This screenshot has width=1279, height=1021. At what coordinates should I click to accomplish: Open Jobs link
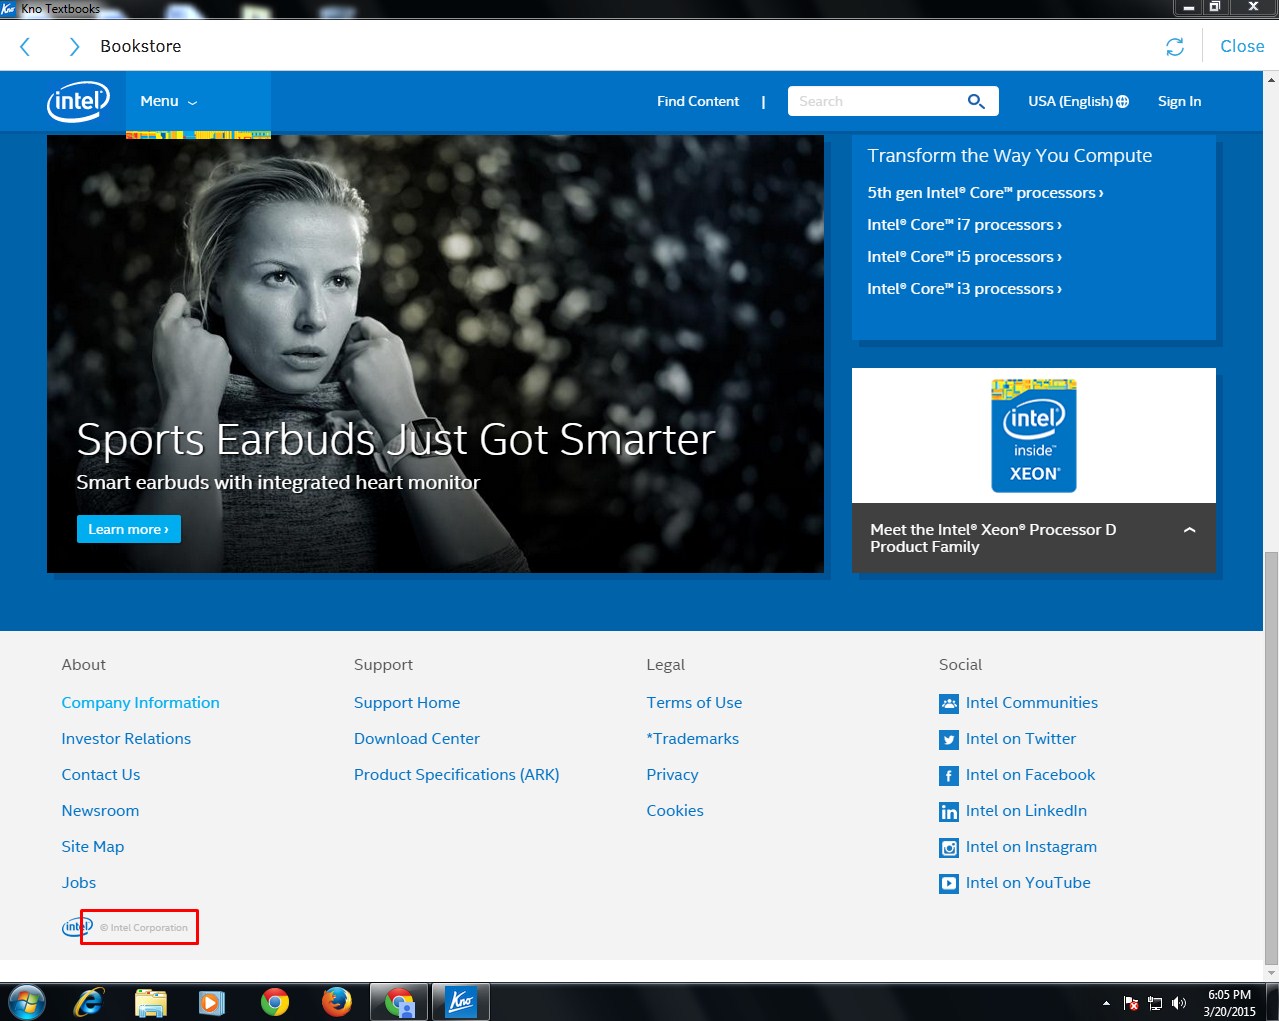pos(79,883)
